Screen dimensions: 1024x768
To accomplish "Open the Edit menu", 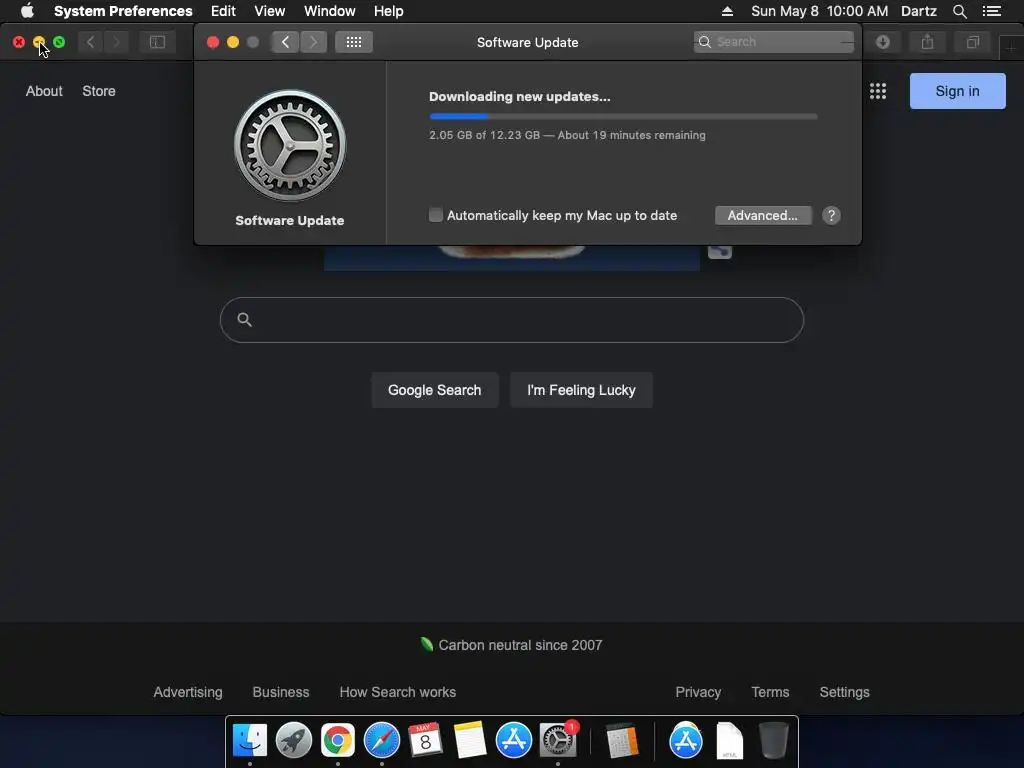I will 223,11.
